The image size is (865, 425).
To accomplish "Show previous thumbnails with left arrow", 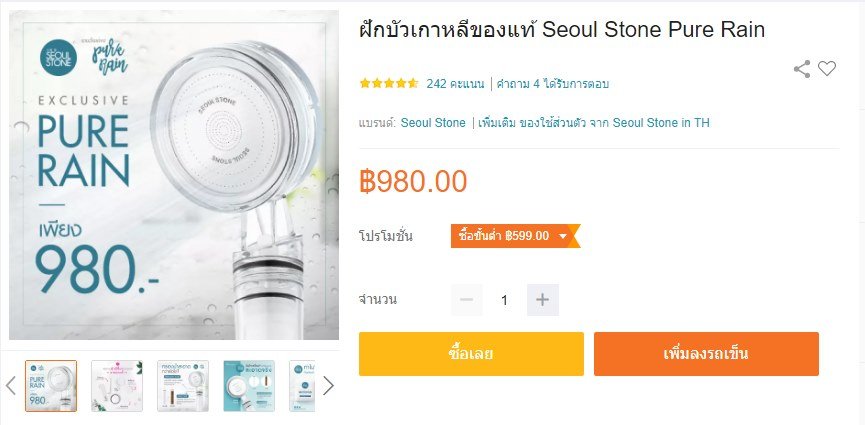I will 10,386.
